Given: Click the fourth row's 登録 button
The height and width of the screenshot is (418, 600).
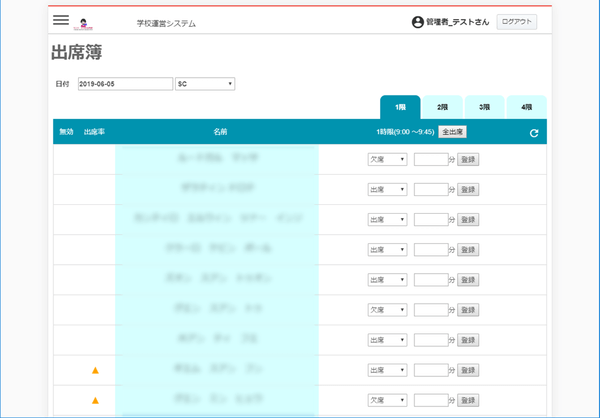Looking at the screenshot, I should click(x=468, y=250).
